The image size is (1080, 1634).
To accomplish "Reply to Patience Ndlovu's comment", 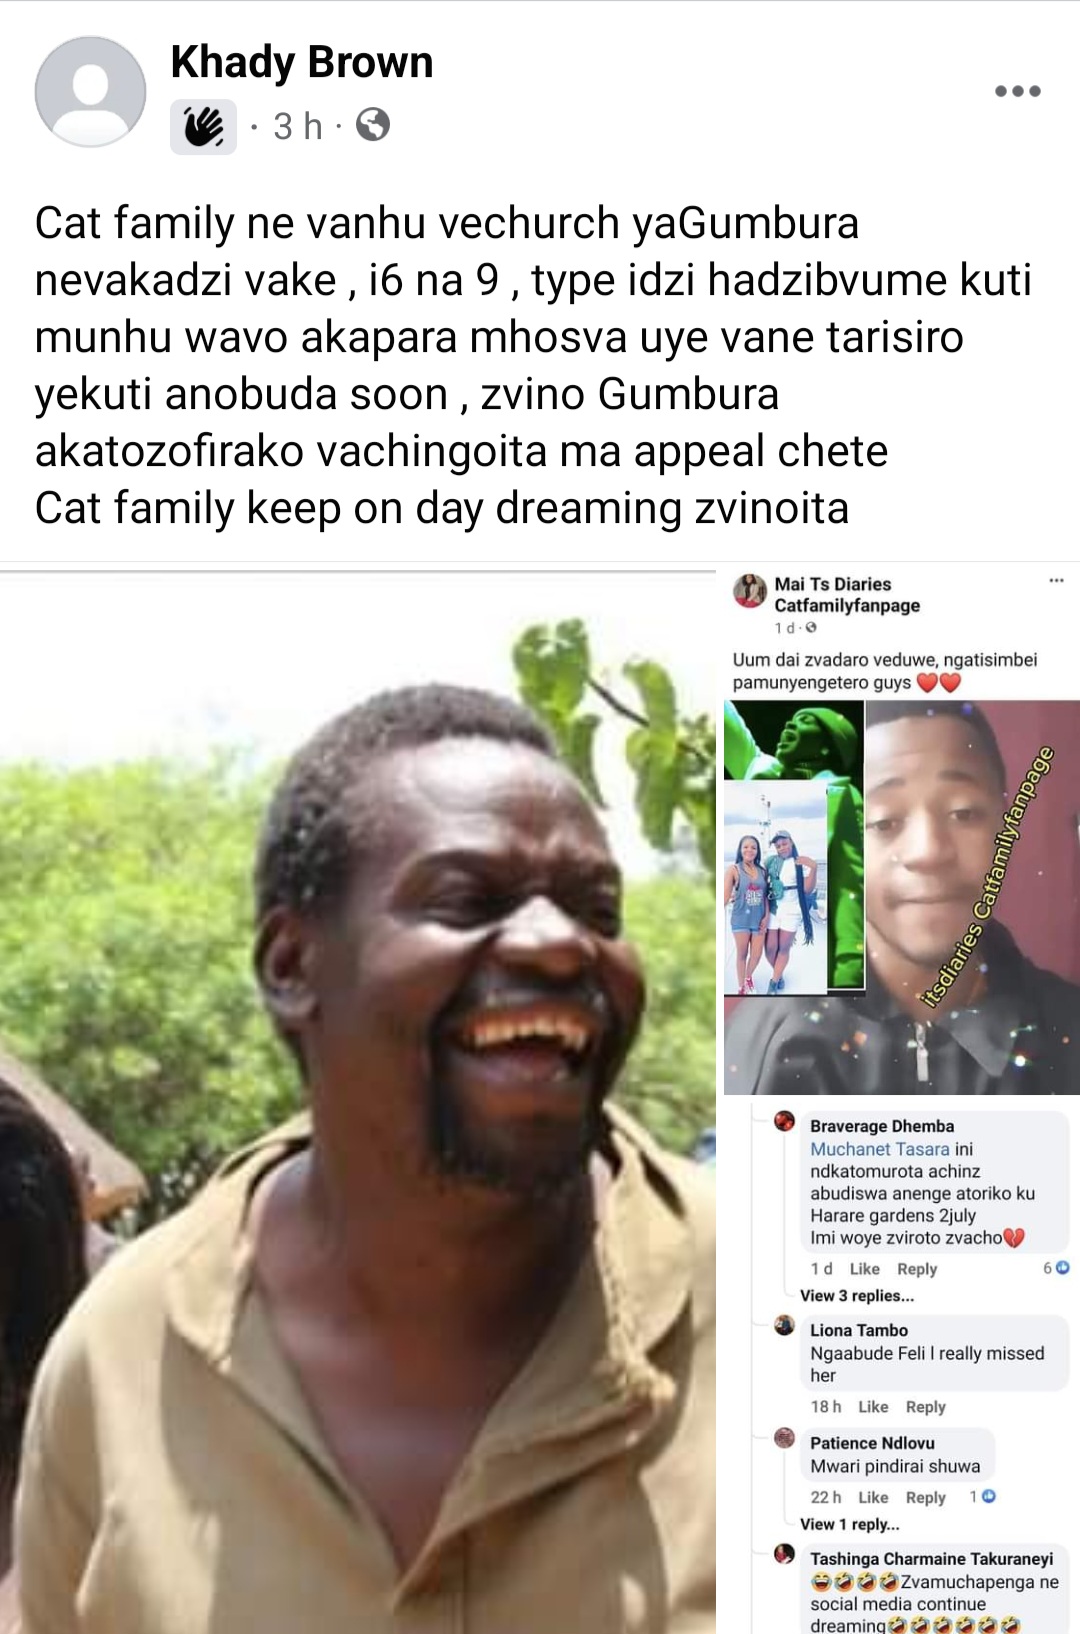I will click(x=925, y=1497).
